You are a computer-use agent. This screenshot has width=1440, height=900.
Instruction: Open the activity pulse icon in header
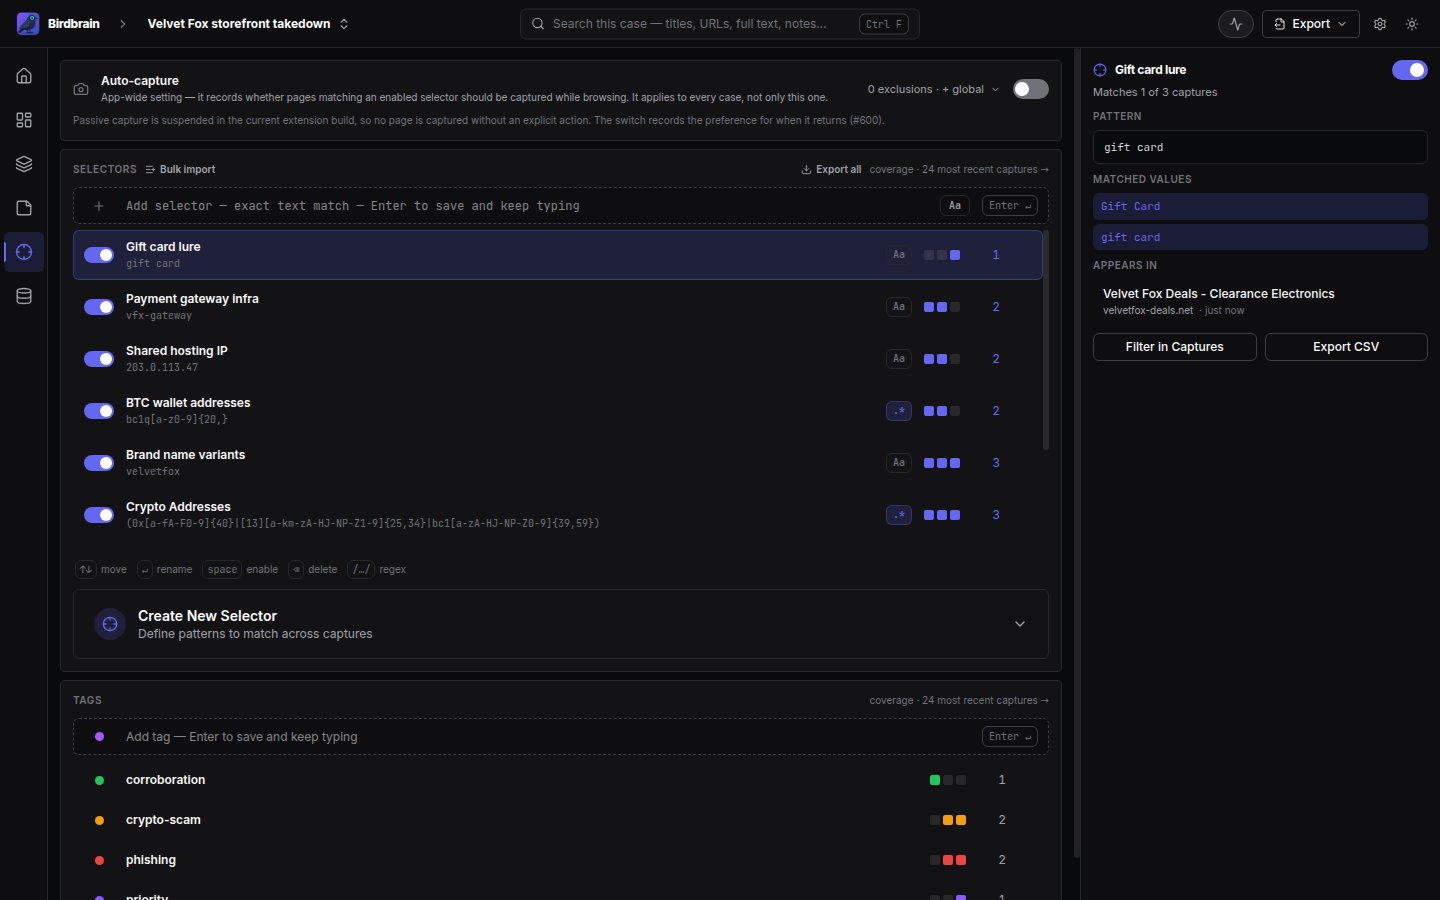pos(1236,24)
